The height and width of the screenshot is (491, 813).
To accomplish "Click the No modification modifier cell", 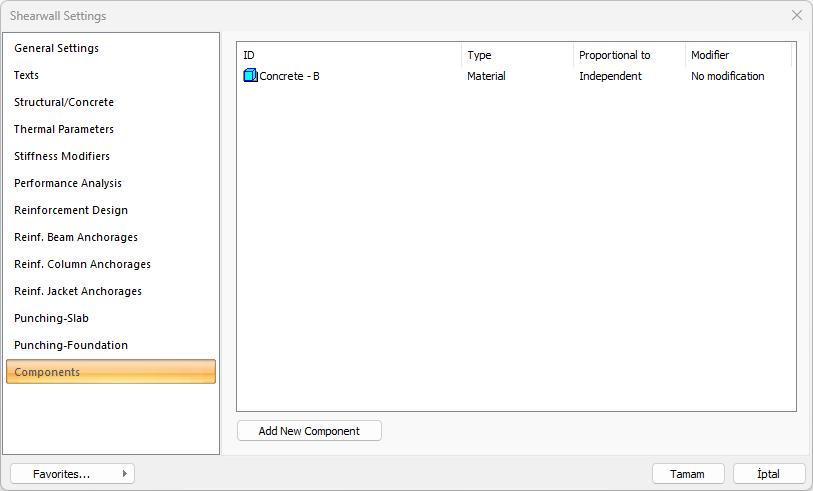I will 728,76.
